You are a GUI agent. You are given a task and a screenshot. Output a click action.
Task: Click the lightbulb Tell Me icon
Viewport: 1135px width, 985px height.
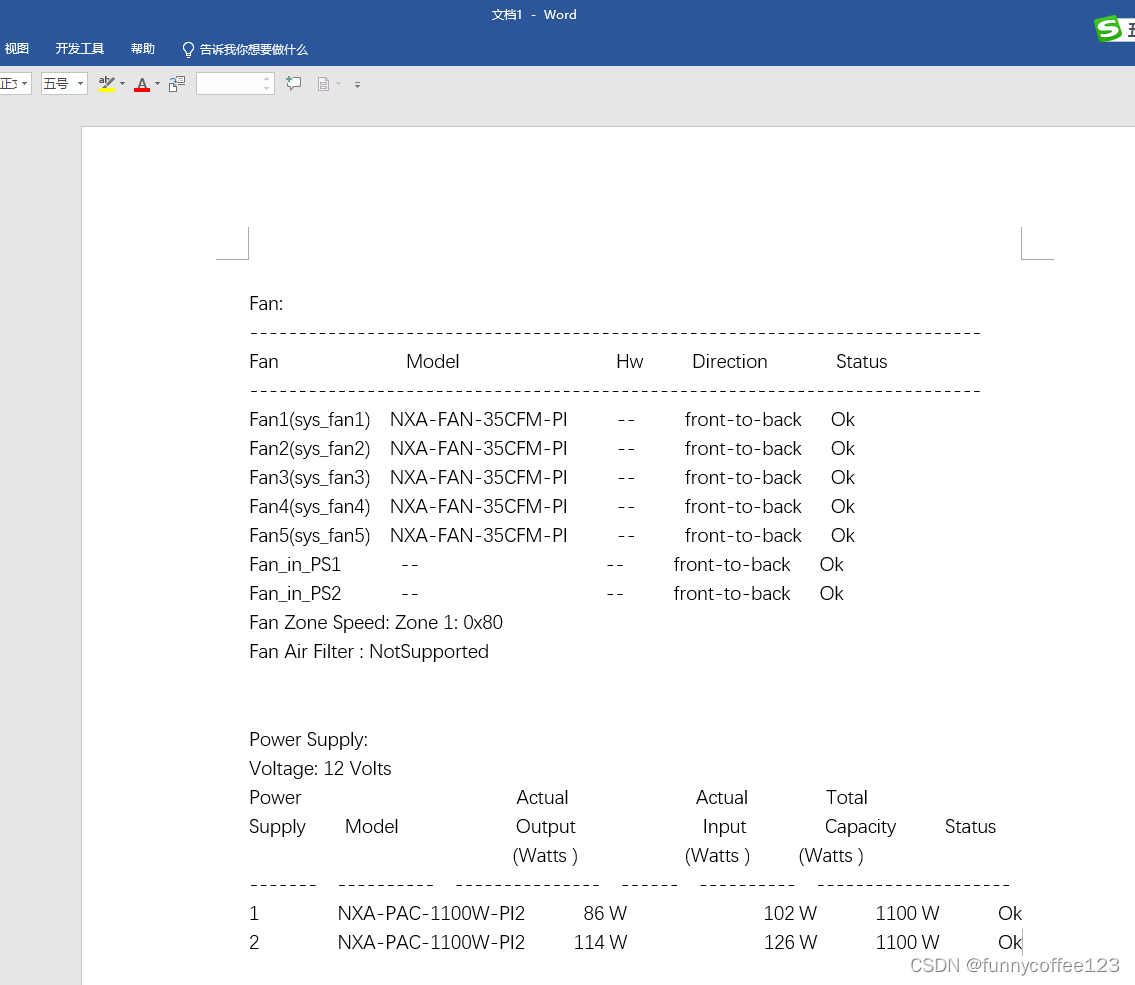click(188, 49)
